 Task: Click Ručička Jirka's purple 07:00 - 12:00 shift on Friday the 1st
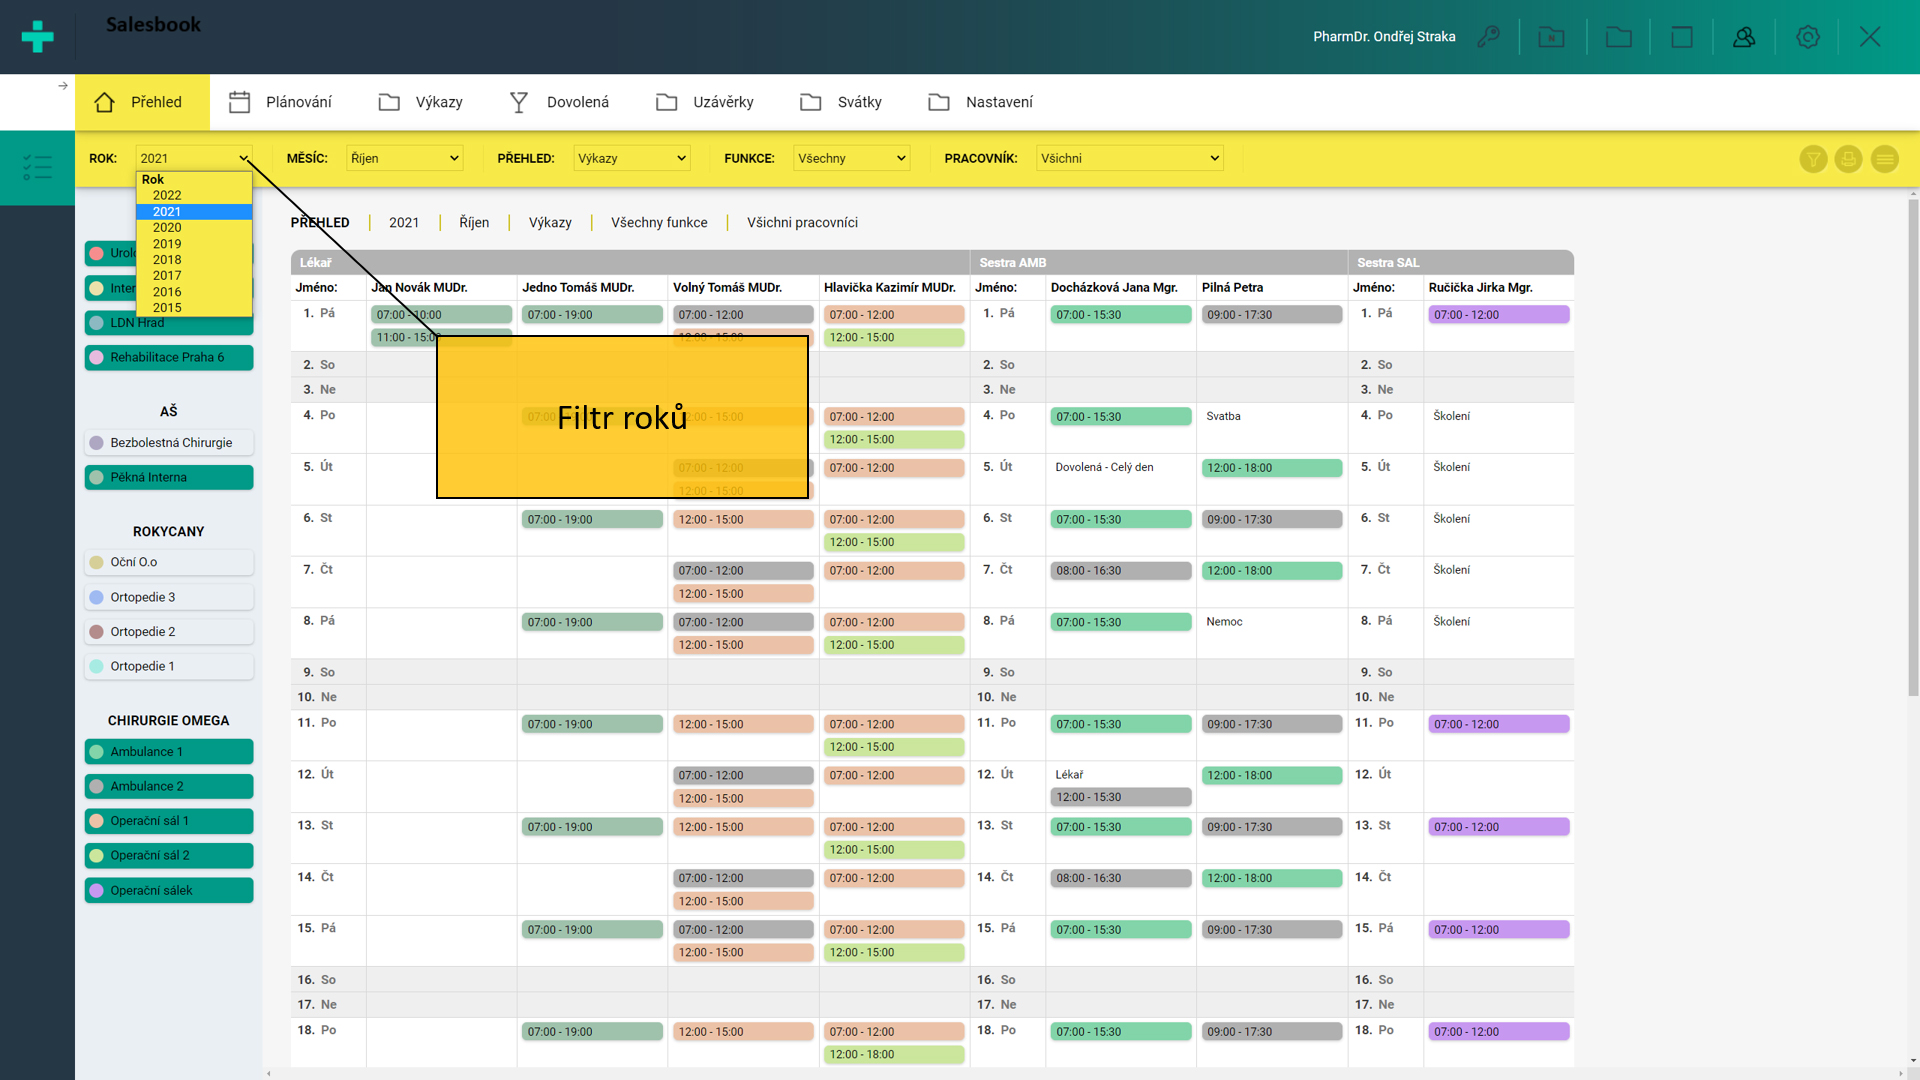[x=1498, y=314]
